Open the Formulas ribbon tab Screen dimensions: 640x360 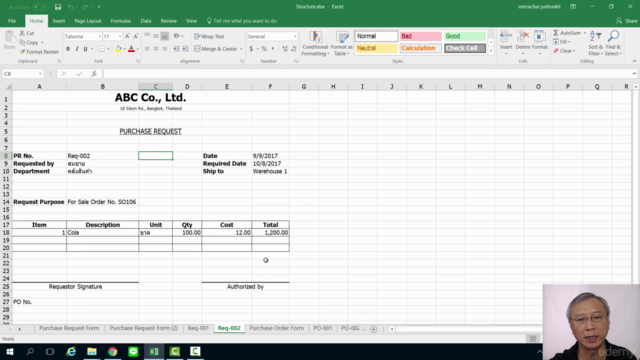tap(121, 21)
